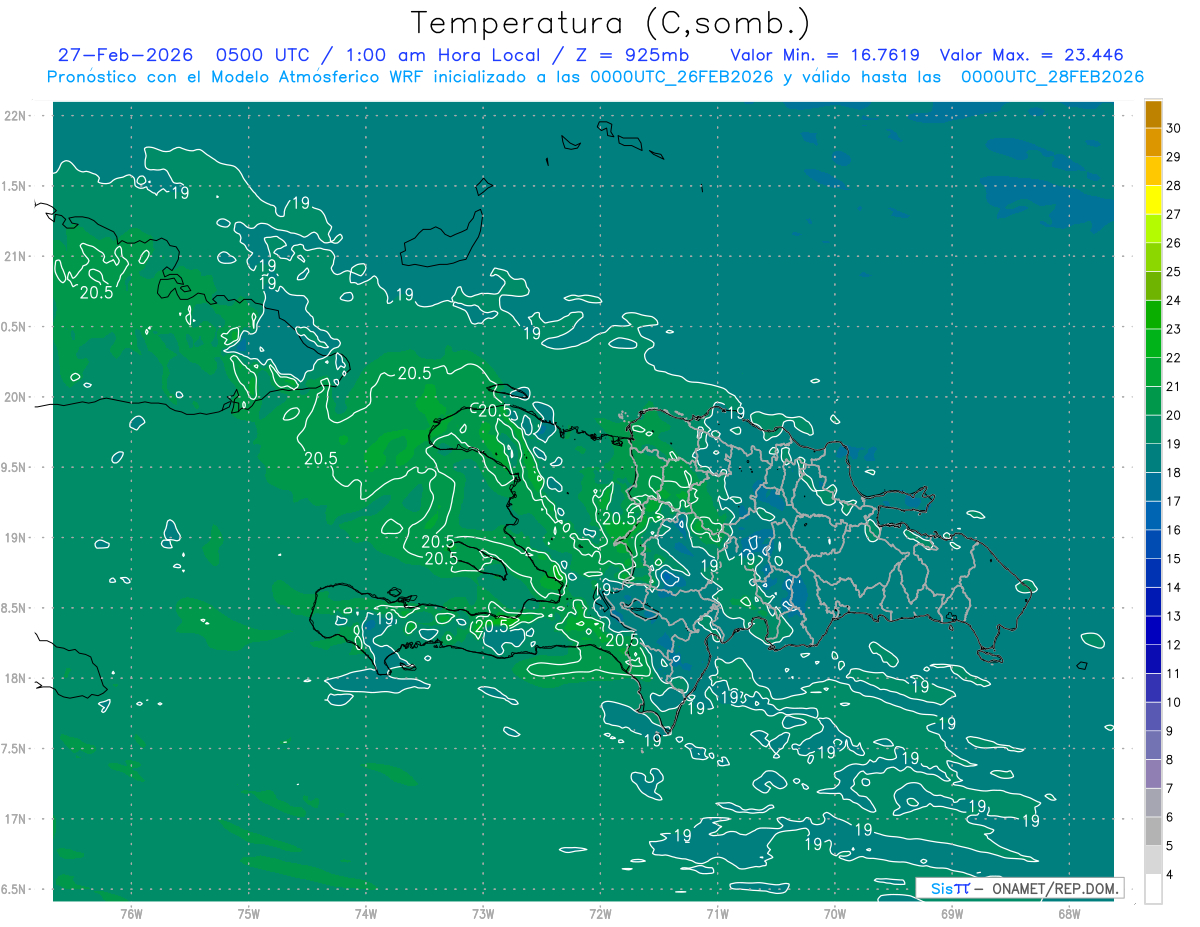Click the longitude axis label 71W

[x=717, y=914]
